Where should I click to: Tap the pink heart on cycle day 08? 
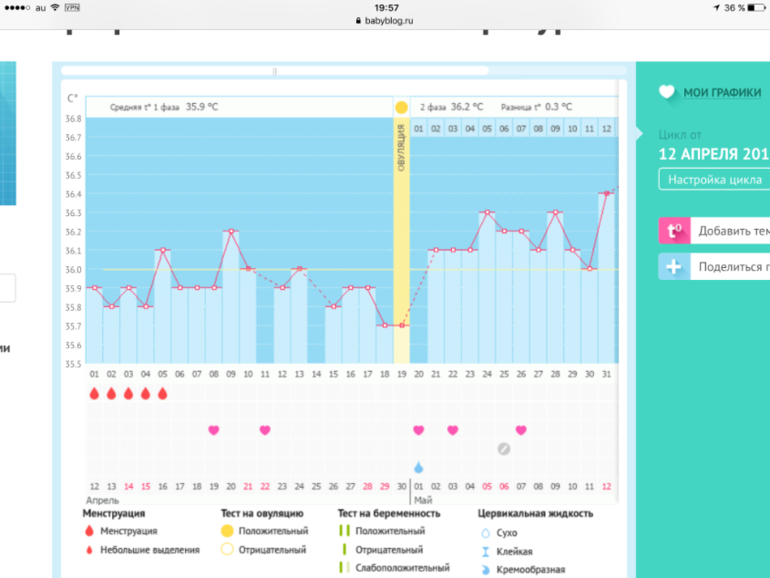213,430
